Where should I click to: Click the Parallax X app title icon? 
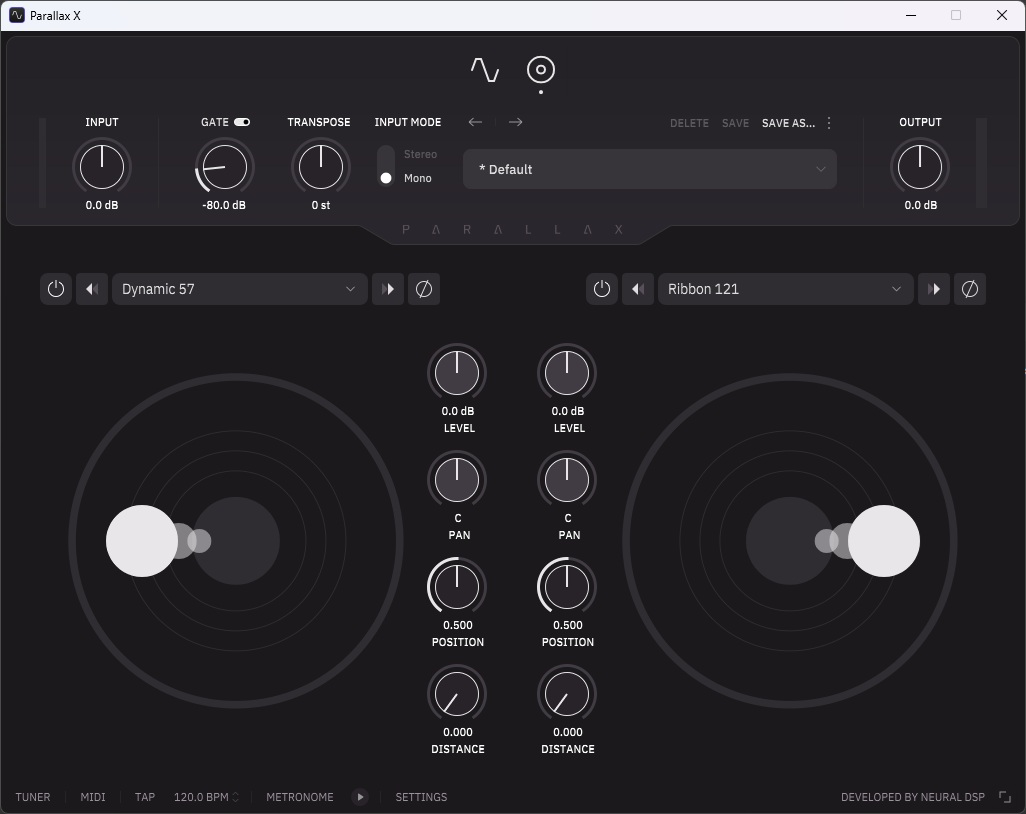click(x=17, y=15)
